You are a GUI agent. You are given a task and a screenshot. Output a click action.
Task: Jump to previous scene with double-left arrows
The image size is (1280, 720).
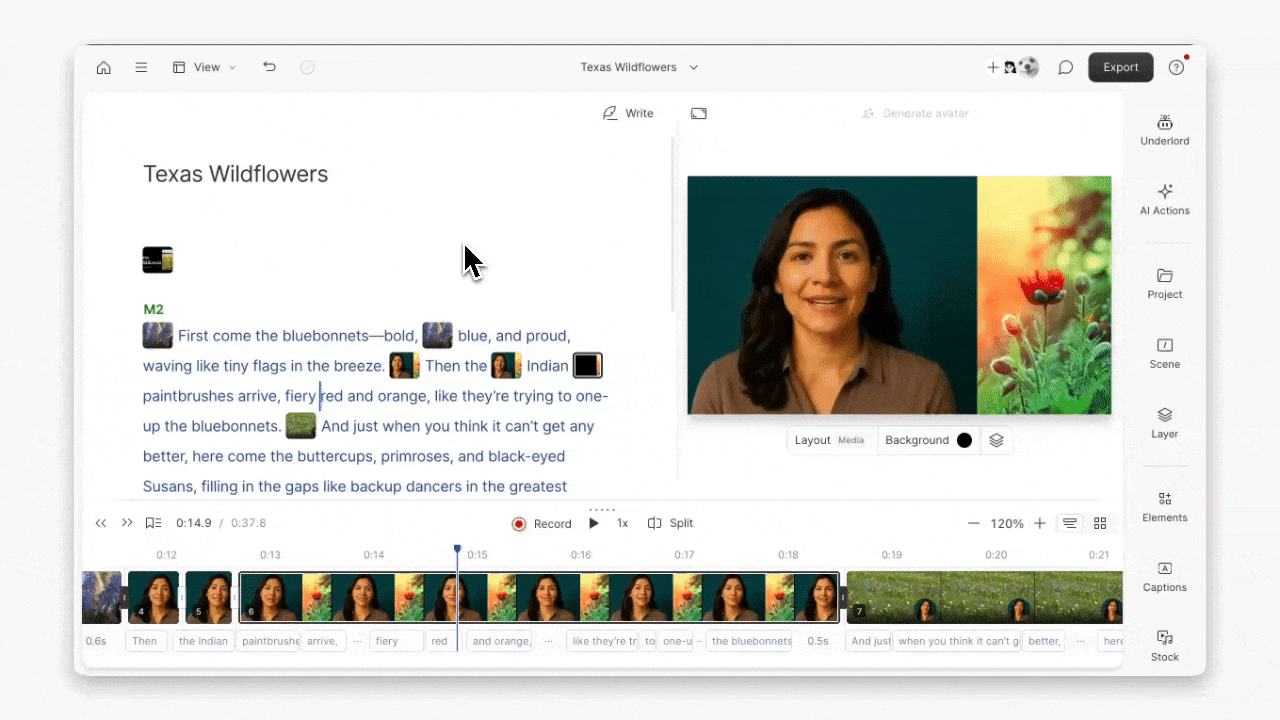(101, 523)
